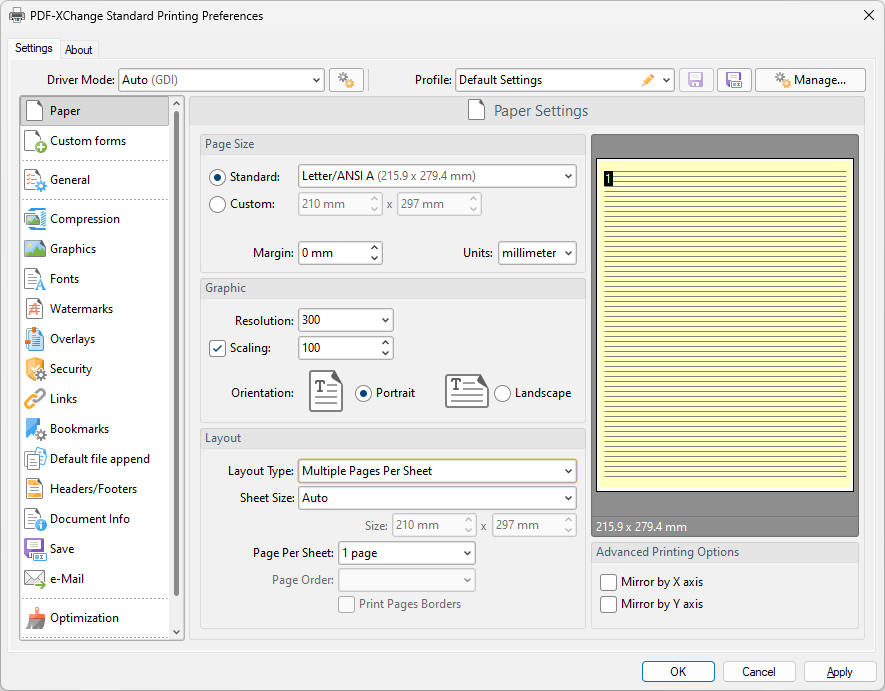Image resolution: width=885 pixels, height=691 pixels.
Task: Open Headers/Footers icon in sidebar
Action: tap(34, 489)
